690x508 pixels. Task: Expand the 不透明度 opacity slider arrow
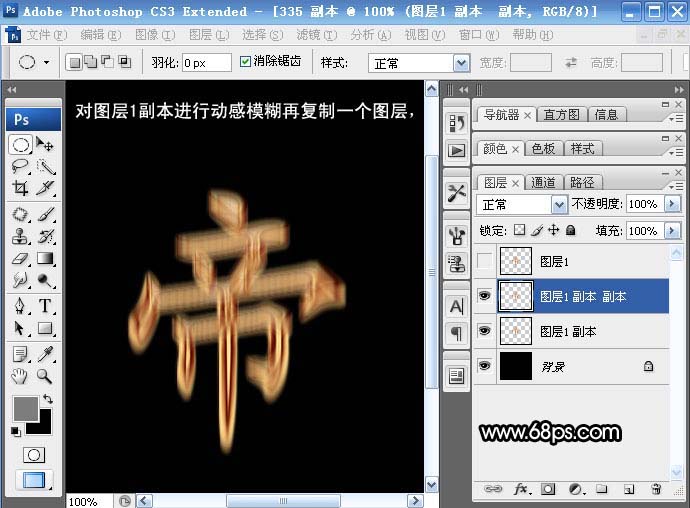(666, 204)
